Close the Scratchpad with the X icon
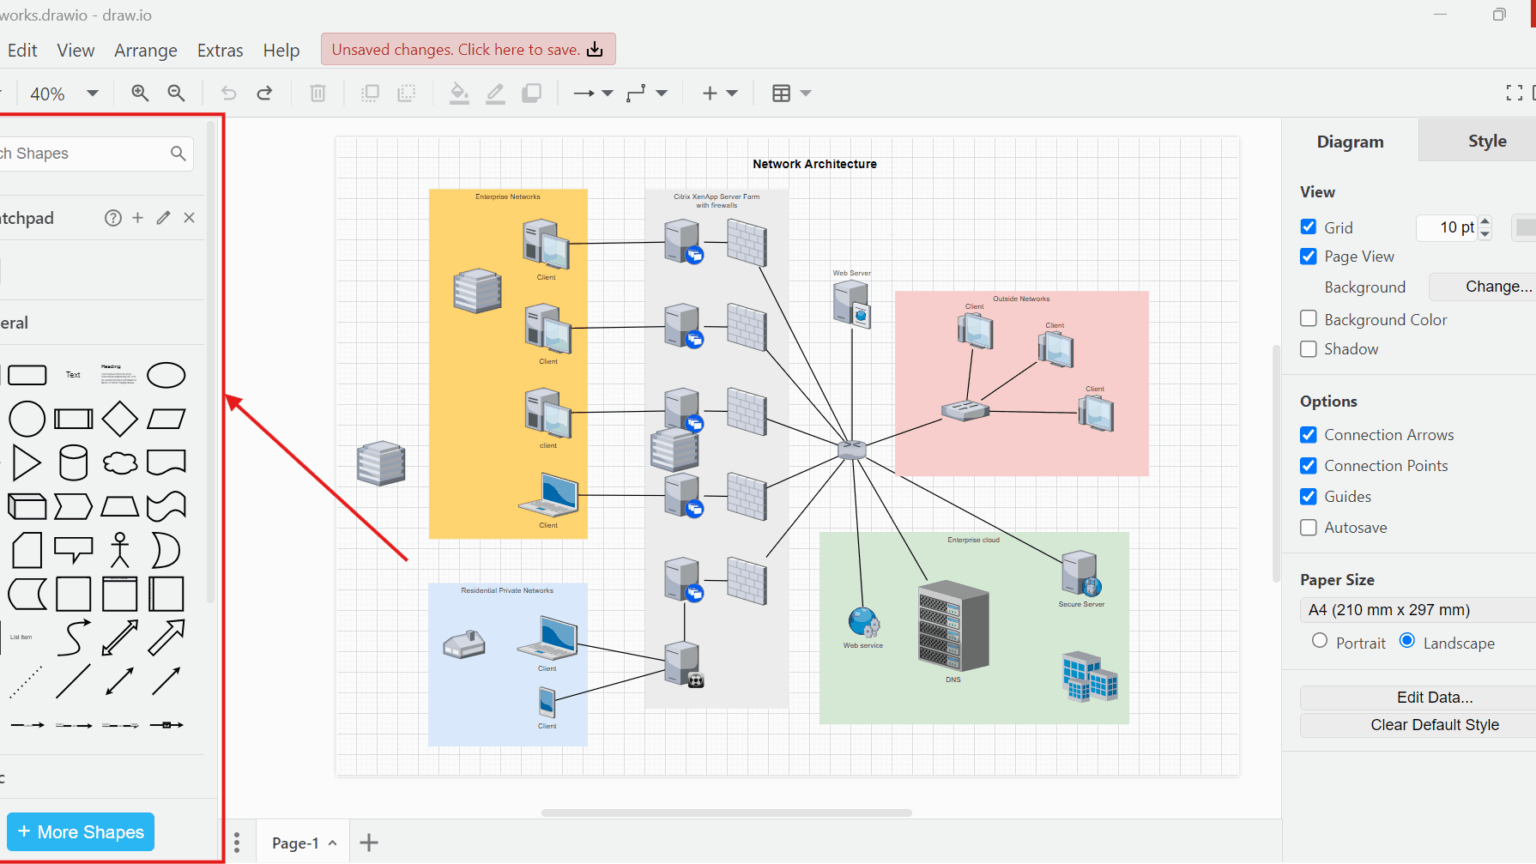1536x864 pixels. point(189,218)
